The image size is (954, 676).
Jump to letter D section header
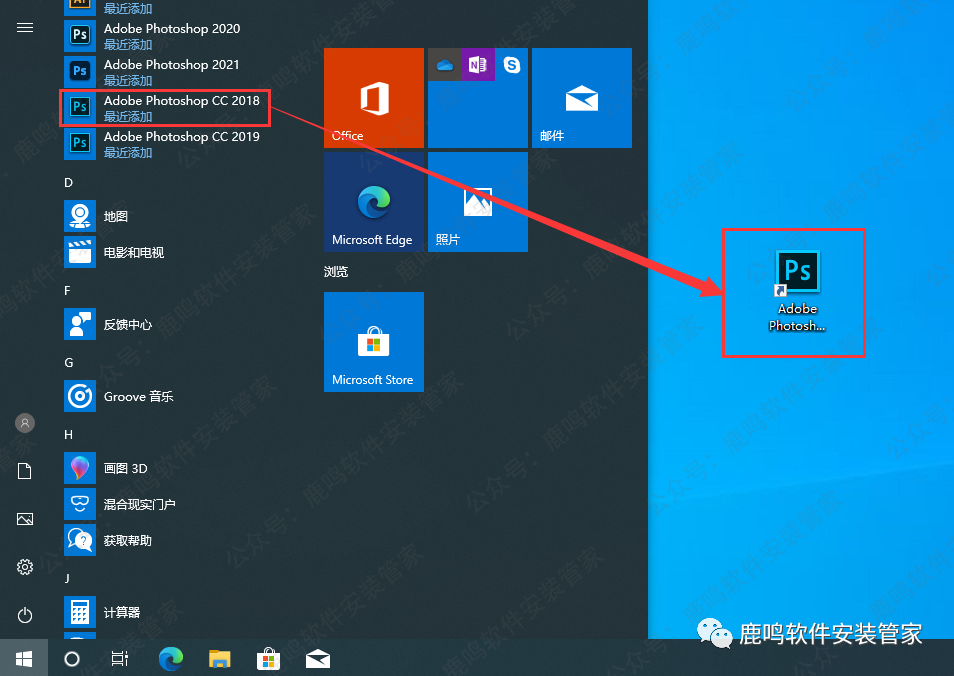[x=69, y=182]
